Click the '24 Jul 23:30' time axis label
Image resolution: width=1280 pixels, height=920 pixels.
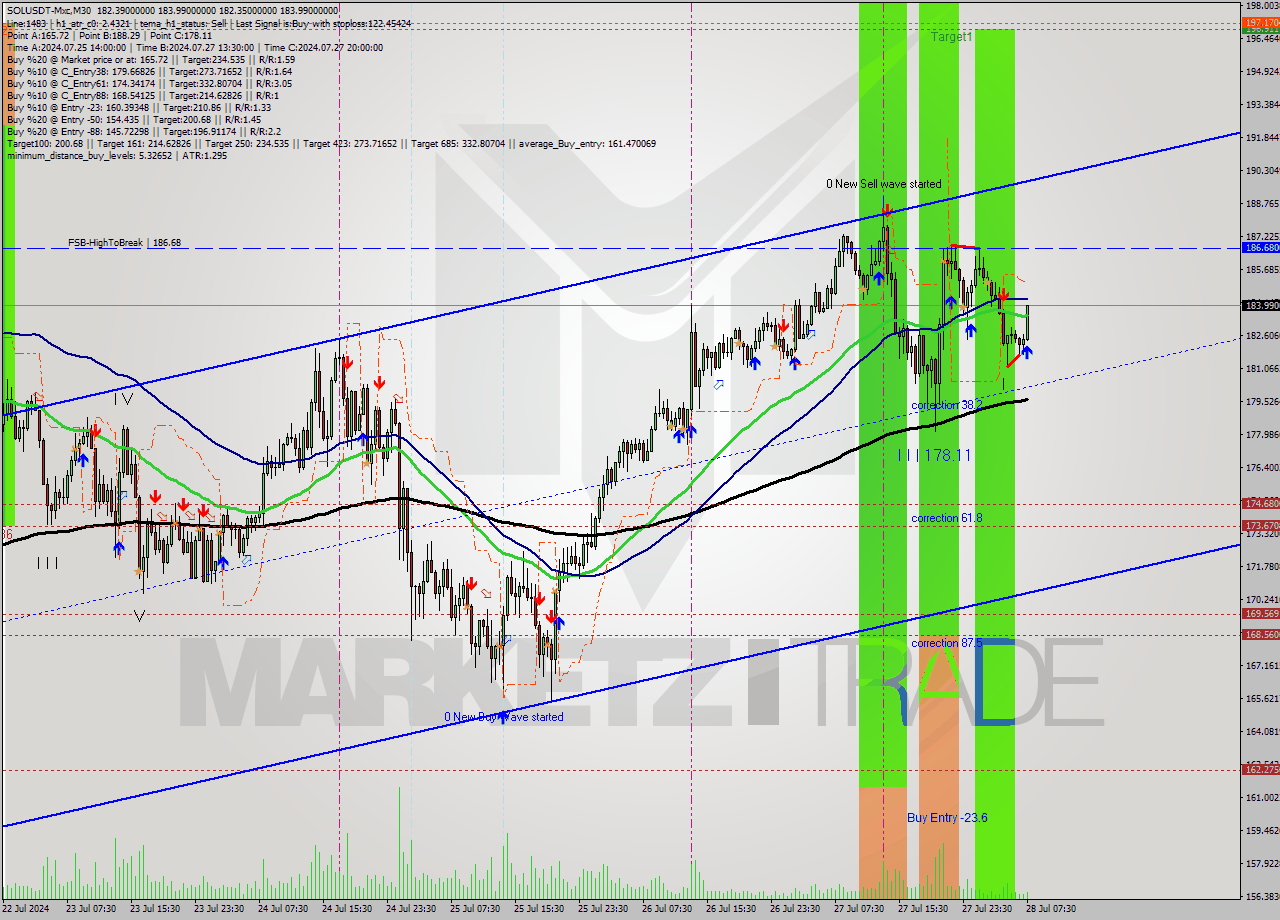click(x=411, y=909)
